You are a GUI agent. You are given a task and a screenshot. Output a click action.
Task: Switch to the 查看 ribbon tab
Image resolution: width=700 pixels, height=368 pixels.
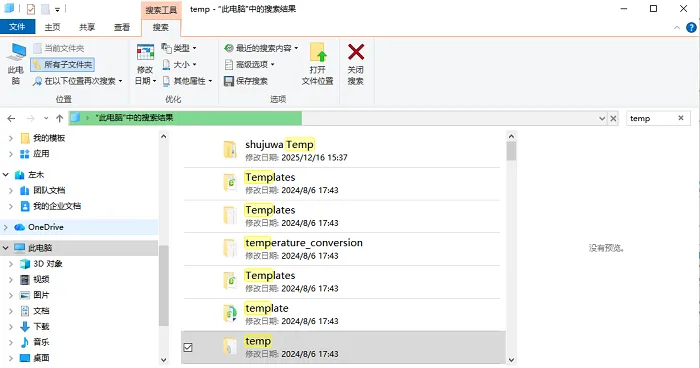[122, 27]
